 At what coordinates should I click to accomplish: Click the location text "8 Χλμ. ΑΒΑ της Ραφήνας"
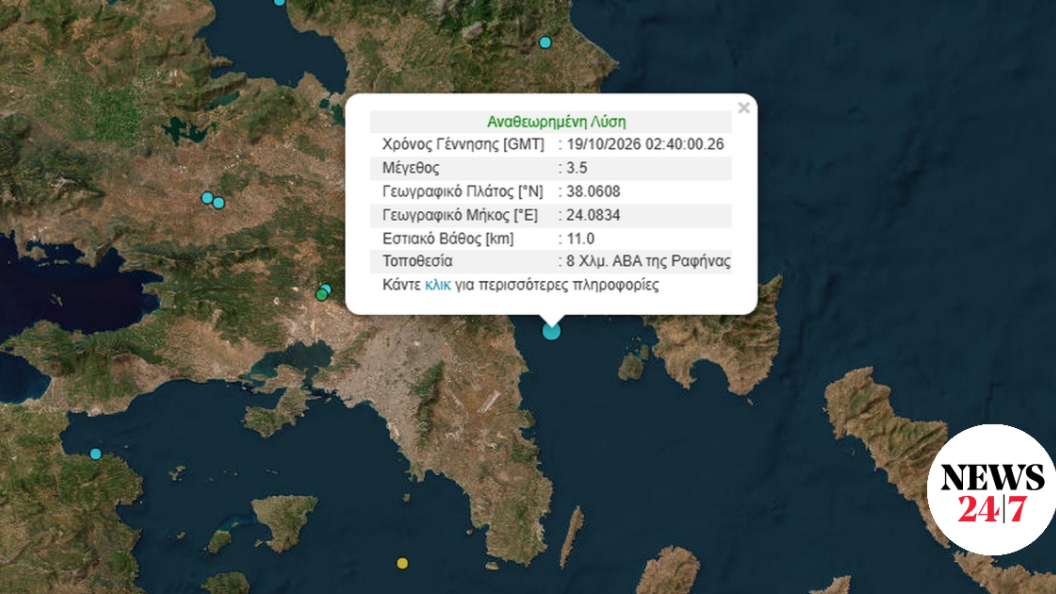point(649,261)
